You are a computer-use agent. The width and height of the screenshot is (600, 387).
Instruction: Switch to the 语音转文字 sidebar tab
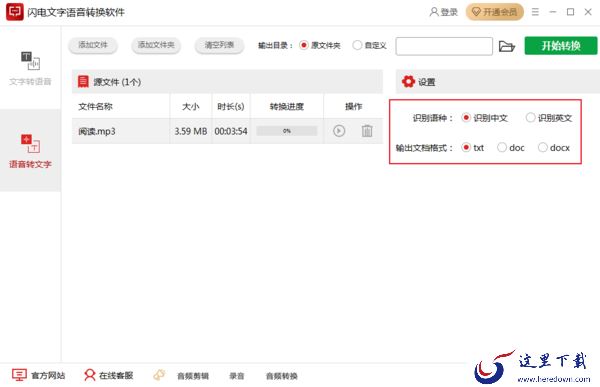tap(30, 150)
